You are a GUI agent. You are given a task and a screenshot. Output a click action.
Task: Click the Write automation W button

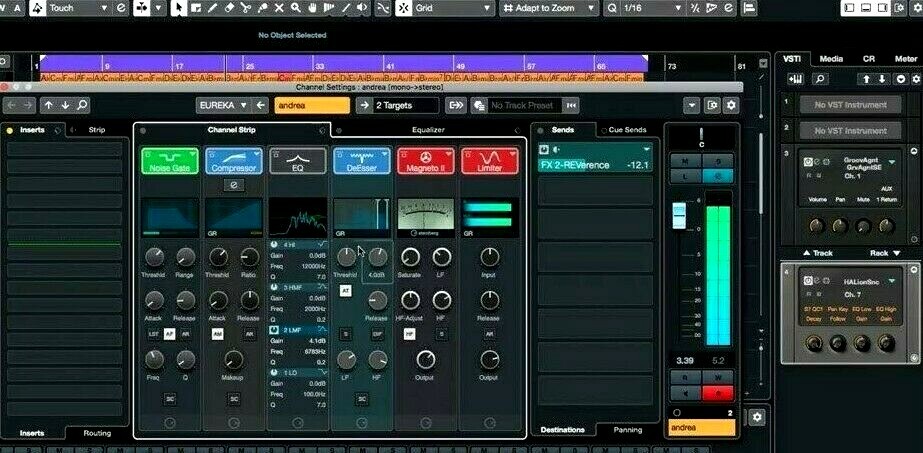click(x=718, y=377)
